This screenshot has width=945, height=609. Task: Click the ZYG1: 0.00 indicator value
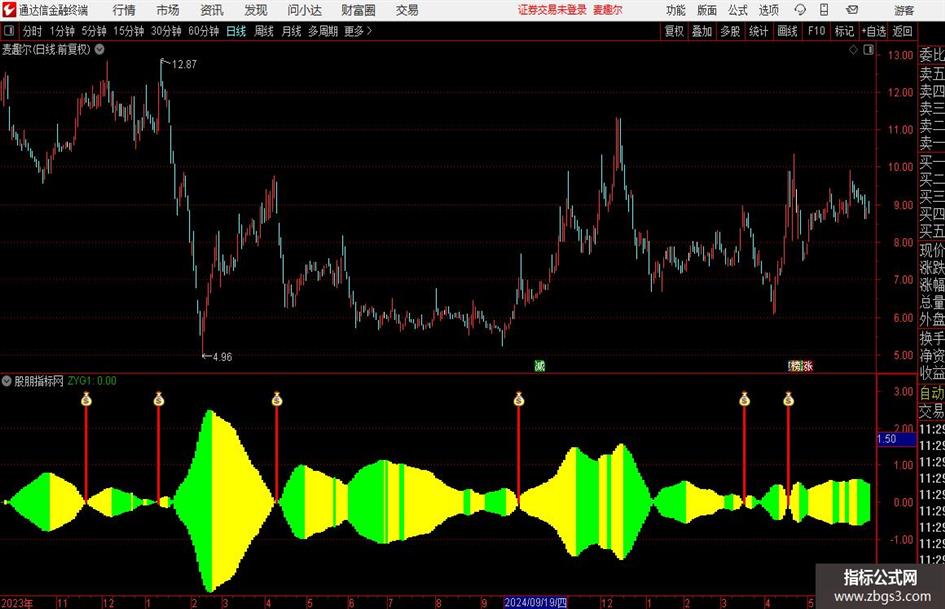92,380
